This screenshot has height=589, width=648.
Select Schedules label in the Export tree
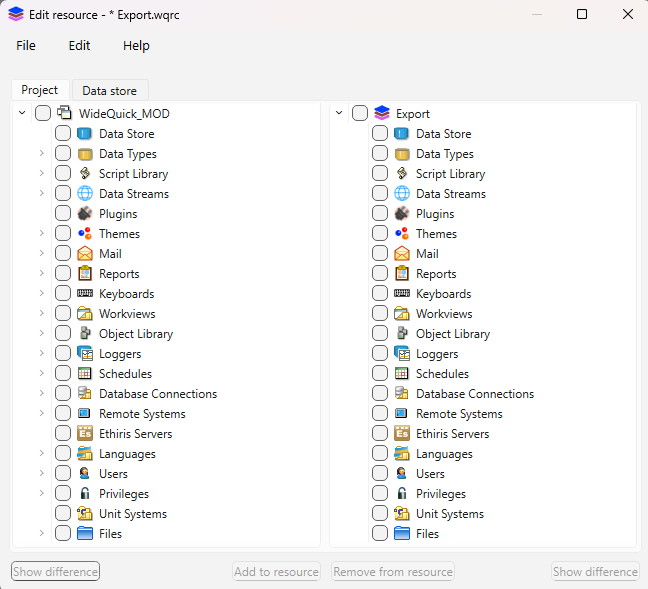coord(442,374)
